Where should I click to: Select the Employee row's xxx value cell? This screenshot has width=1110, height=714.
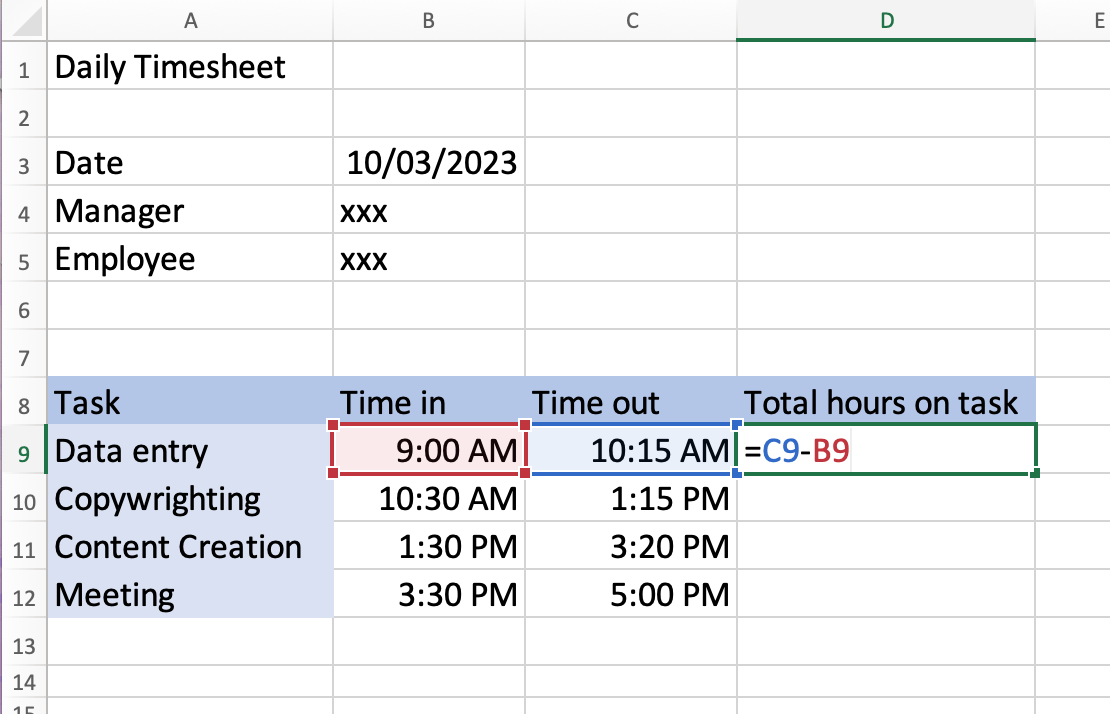pyautogui.click(x=428, y=259)
